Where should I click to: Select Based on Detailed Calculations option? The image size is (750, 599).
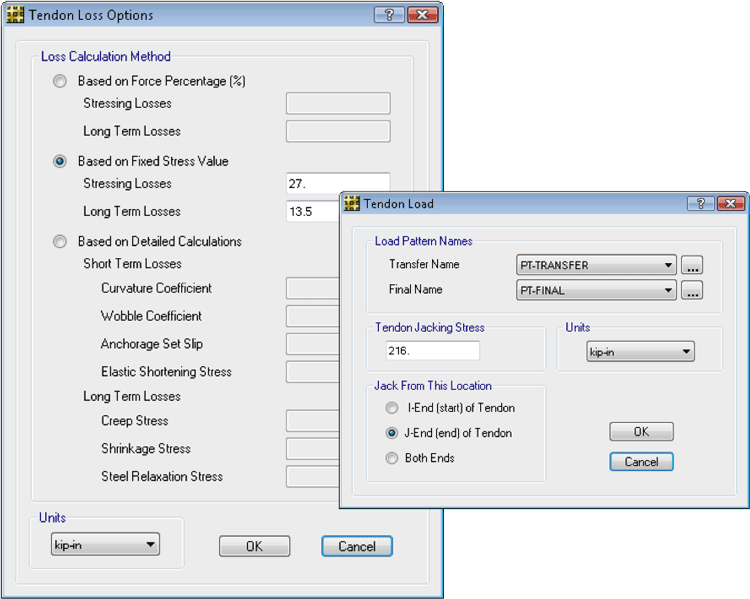pos(60,241)
